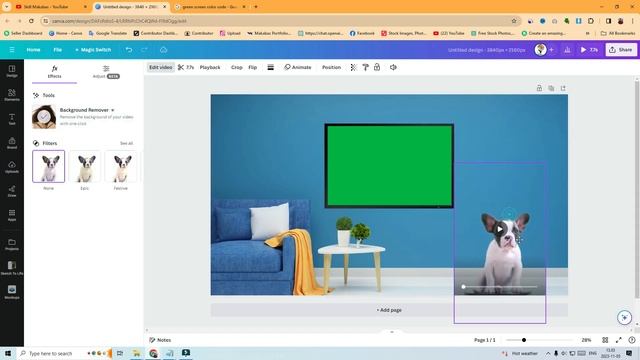Redo the last action
Screen dimensions: 640x360
tap(144, 50)
